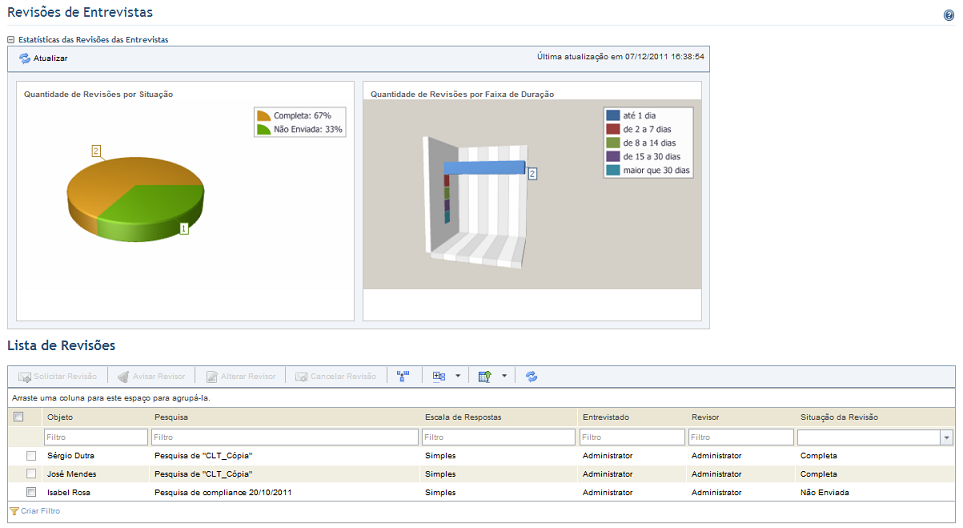Click the Solicitar Revisão toolbar button
Viewport: 963px width, 528px height.
coord(58,376)
